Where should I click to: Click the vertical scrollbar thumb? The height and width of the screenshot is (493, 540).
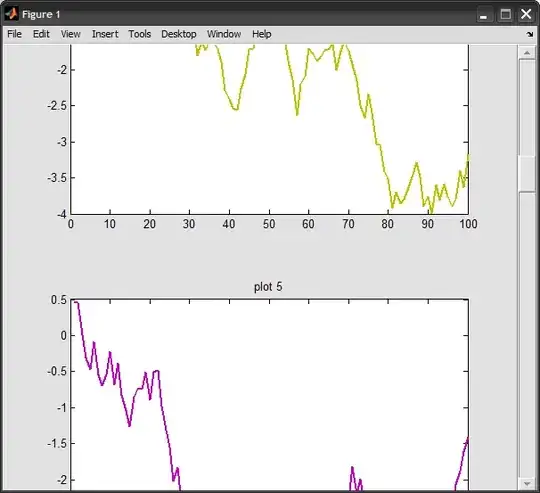527,173
